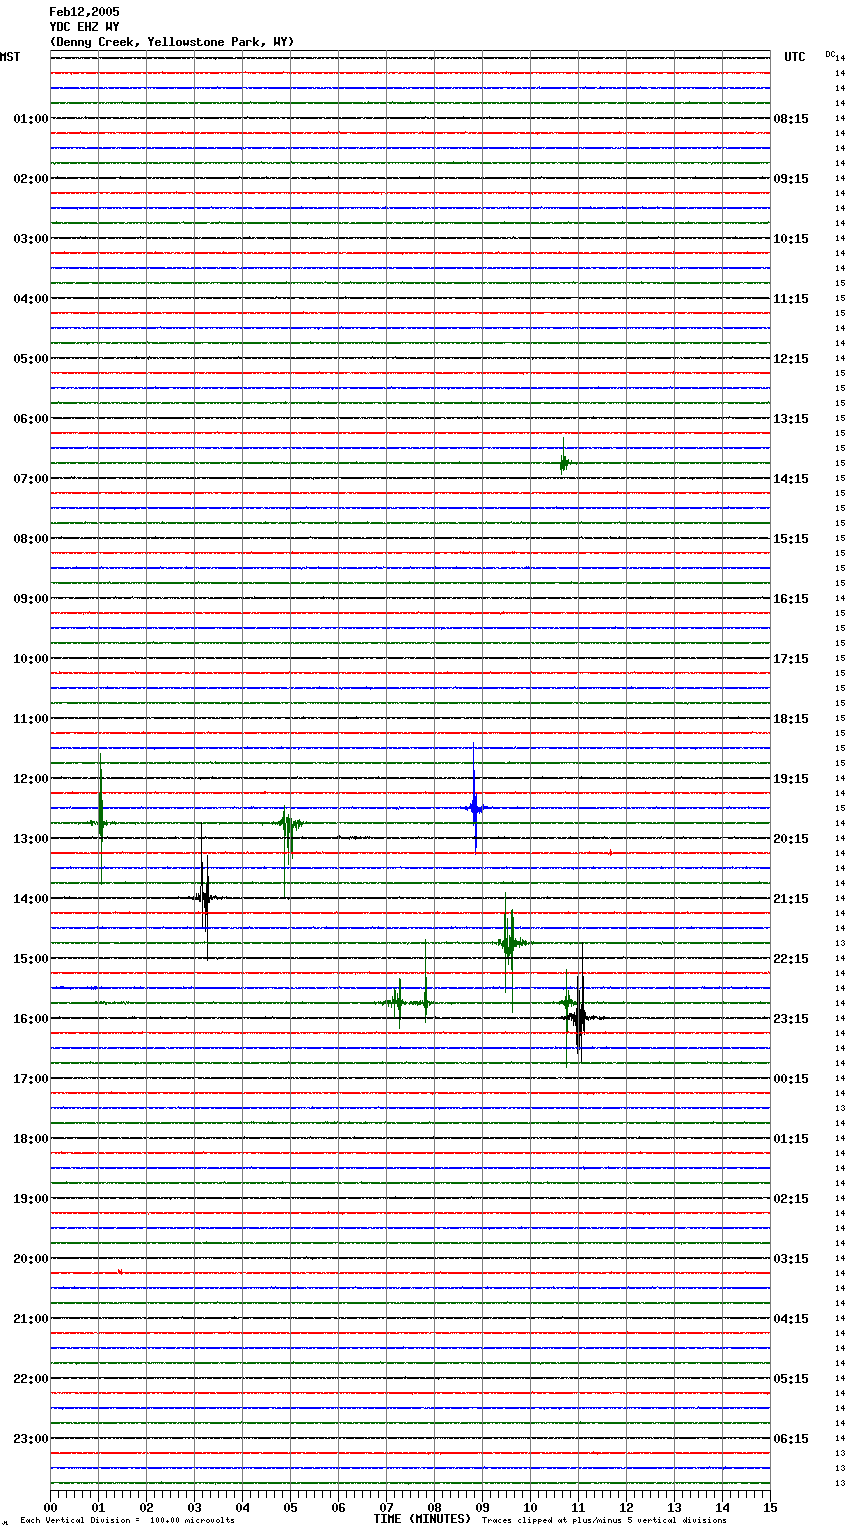Click the 14:15 UTC time label
The width and height of the screenshot is (850, 1534).
click(x=791, y=479)
